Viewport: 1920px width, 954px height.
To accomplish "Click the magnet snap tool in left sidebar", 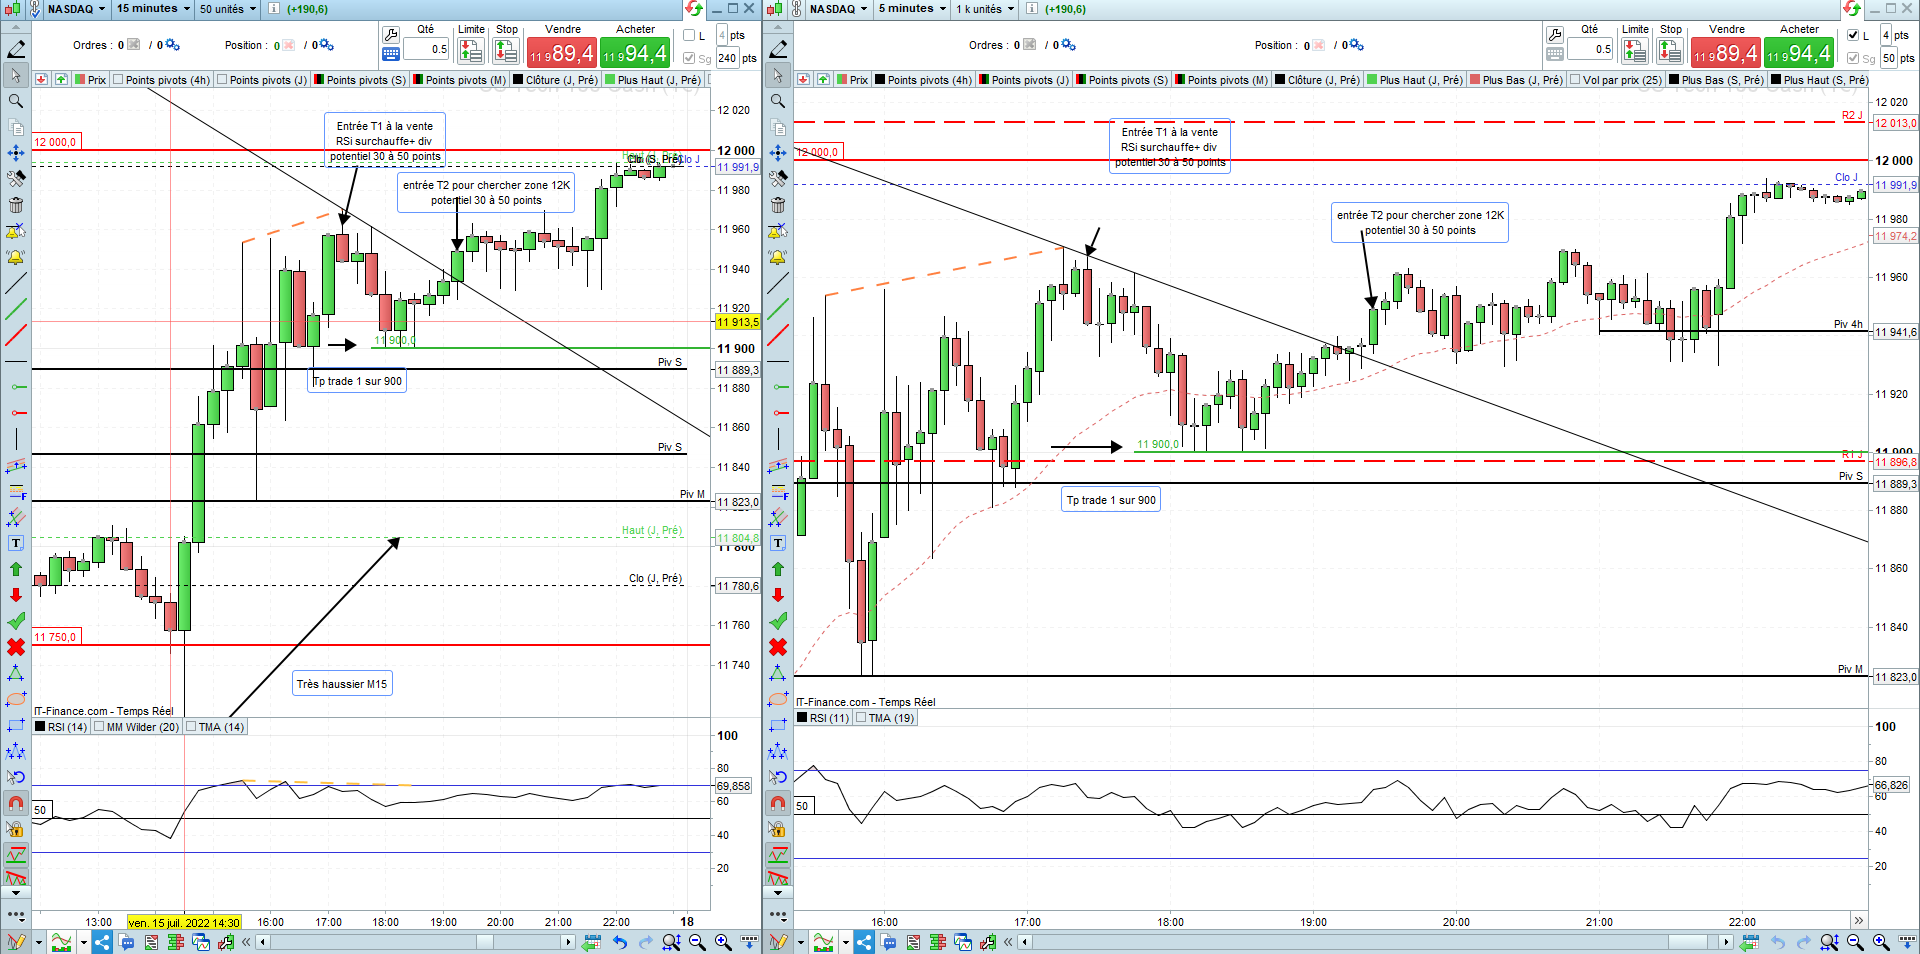I will pos(16,803).
